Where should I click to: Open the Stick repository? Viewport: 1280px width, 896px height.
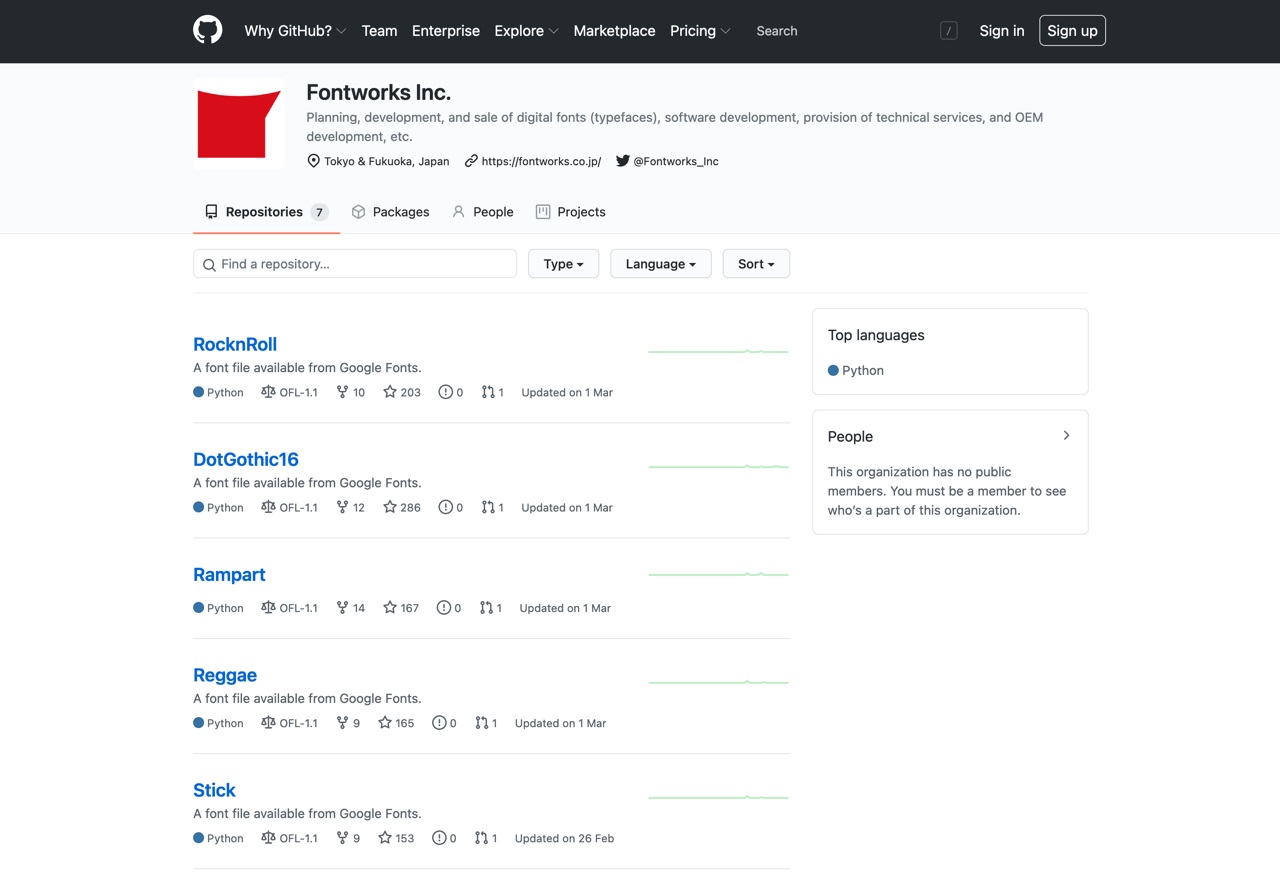coord(214,790)
